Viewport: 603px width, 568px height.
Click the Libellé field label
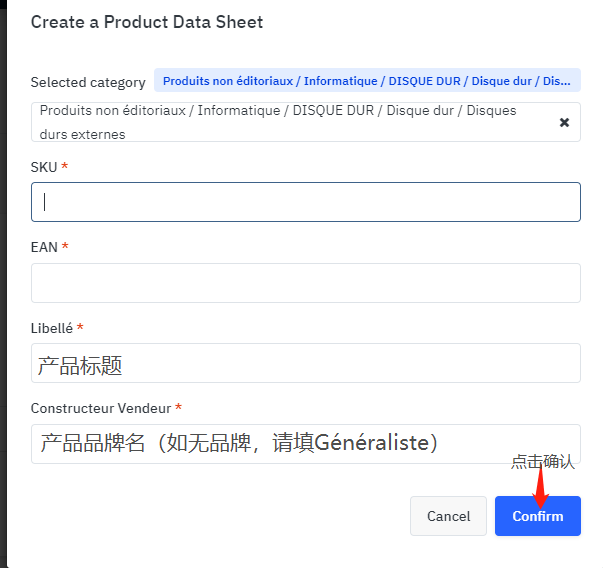[52, 328]
